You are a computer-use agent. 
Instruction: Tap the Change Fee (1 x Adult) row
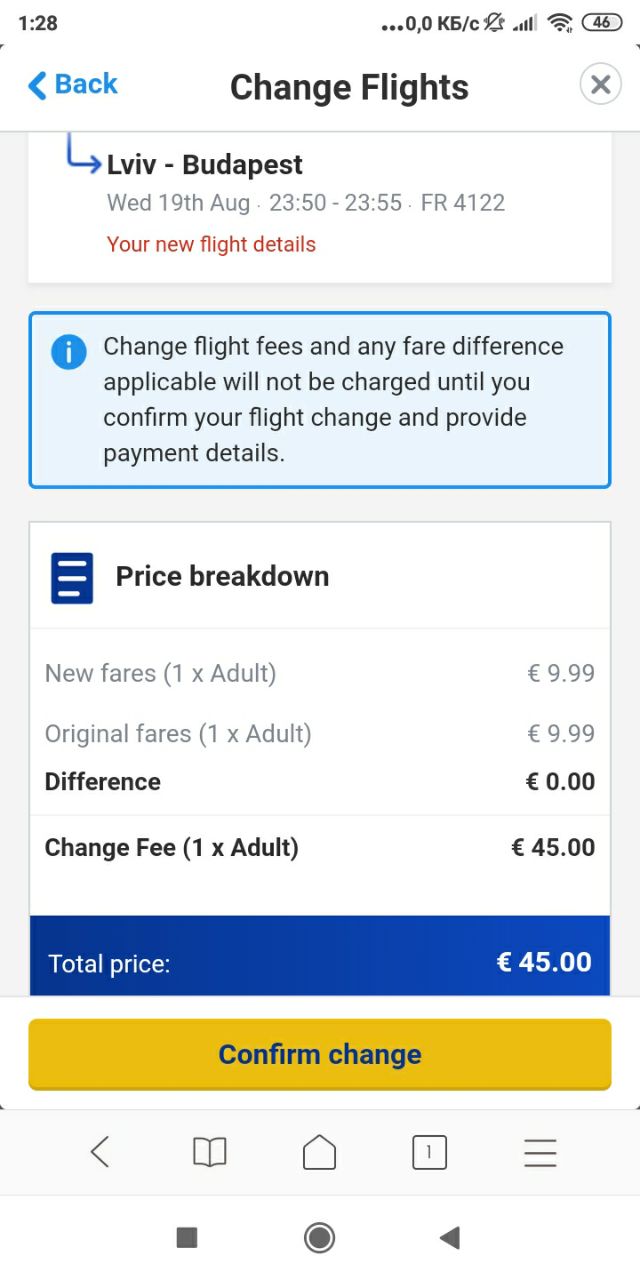[320, 847]
